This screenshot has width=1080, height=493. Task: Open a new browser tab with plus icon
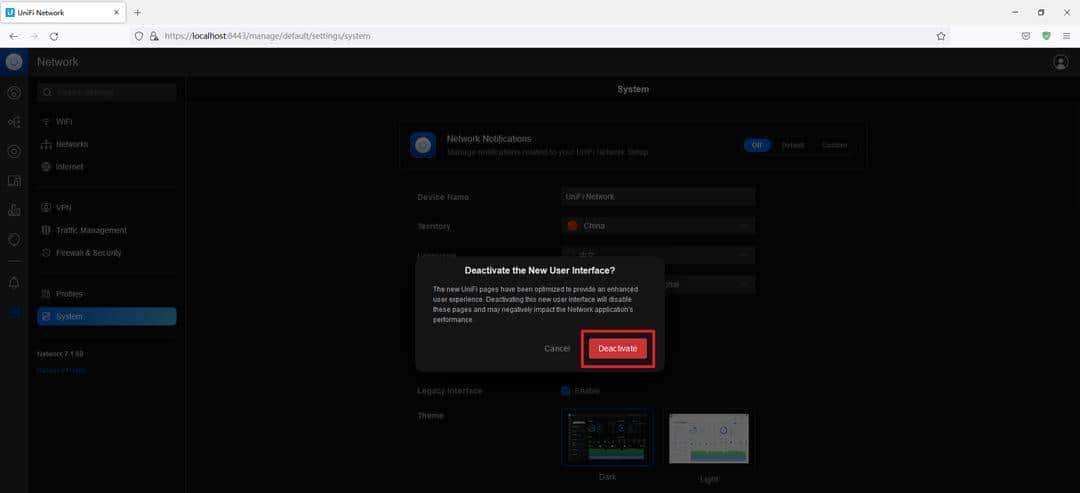(x=137, y=12)
